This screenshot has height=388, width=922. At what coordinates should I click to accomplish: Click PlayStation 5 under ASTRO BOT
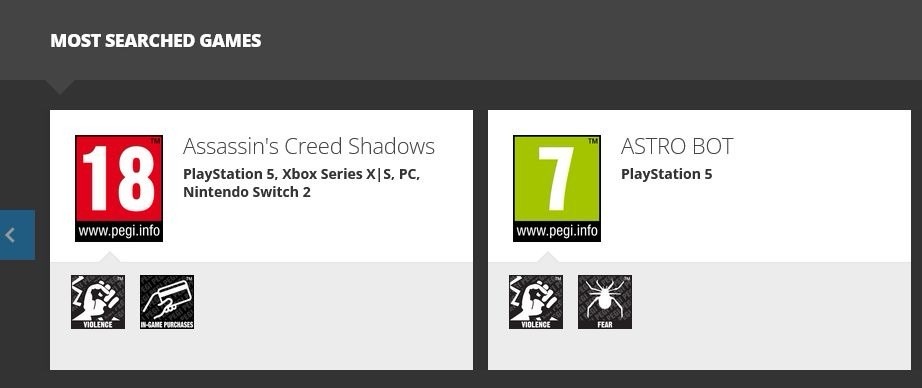666,175
